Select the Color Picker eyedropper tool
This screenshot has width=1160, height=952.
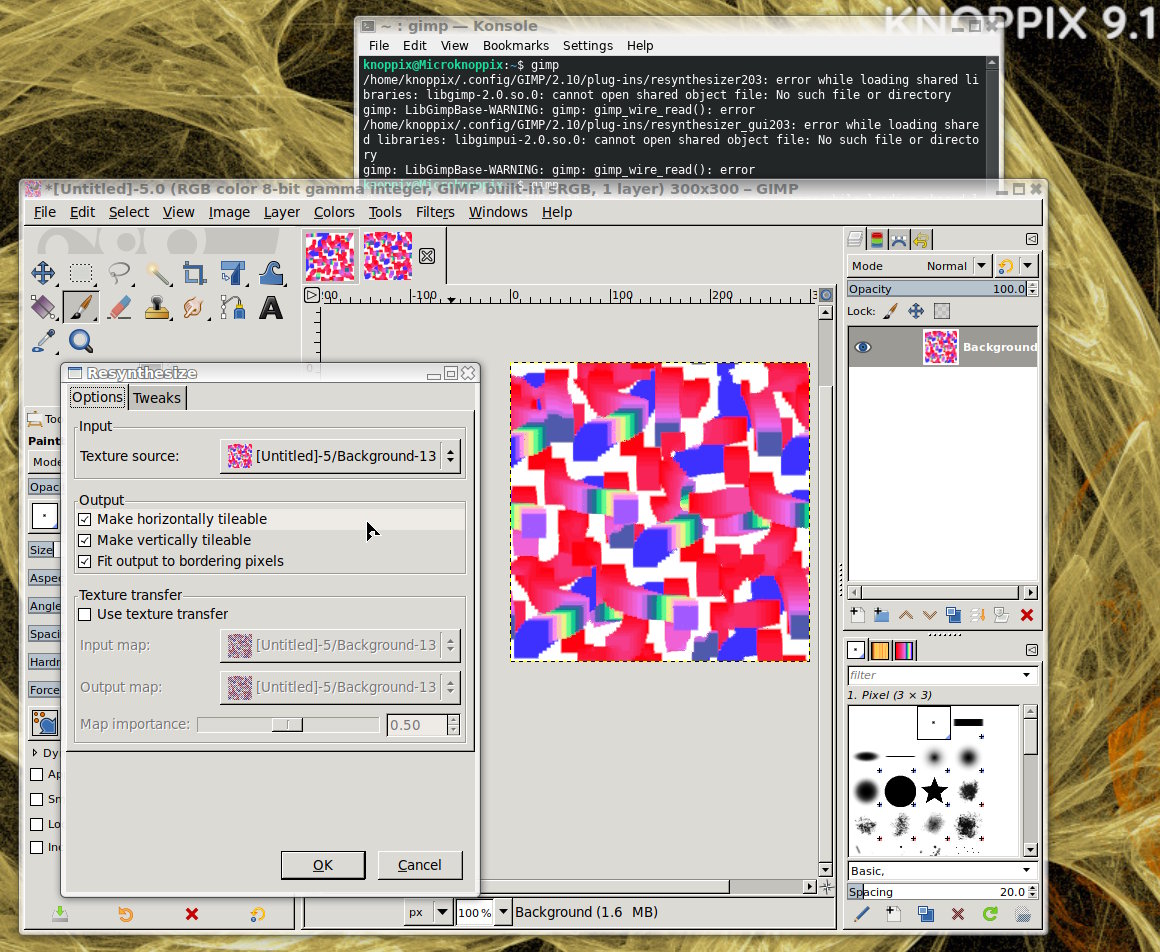[x=43, y=341]
